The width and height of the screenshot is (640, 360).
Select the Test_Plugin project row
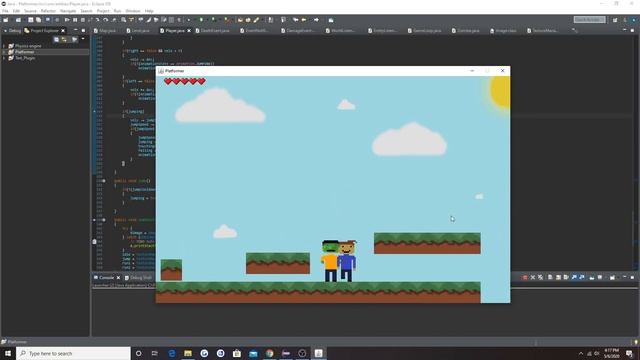tap(45, 58)
